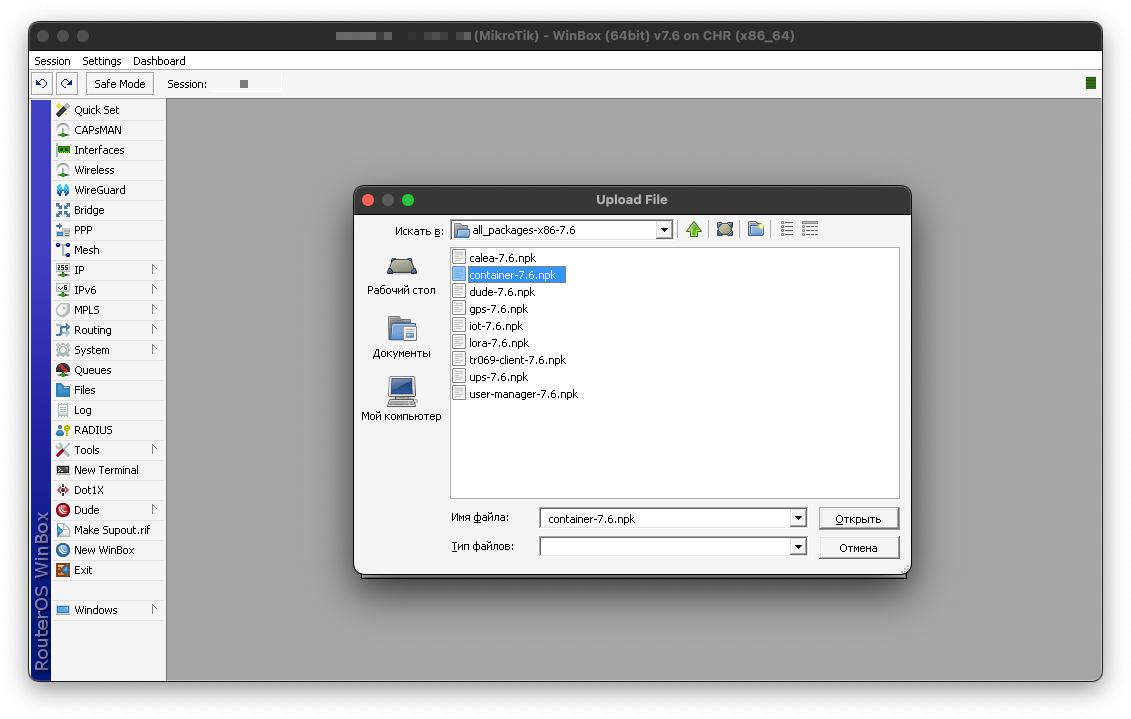The height and width of the screenshot is (719, 1131).
Task: Enable Safe Mode
Action: [x=119, y=83]
